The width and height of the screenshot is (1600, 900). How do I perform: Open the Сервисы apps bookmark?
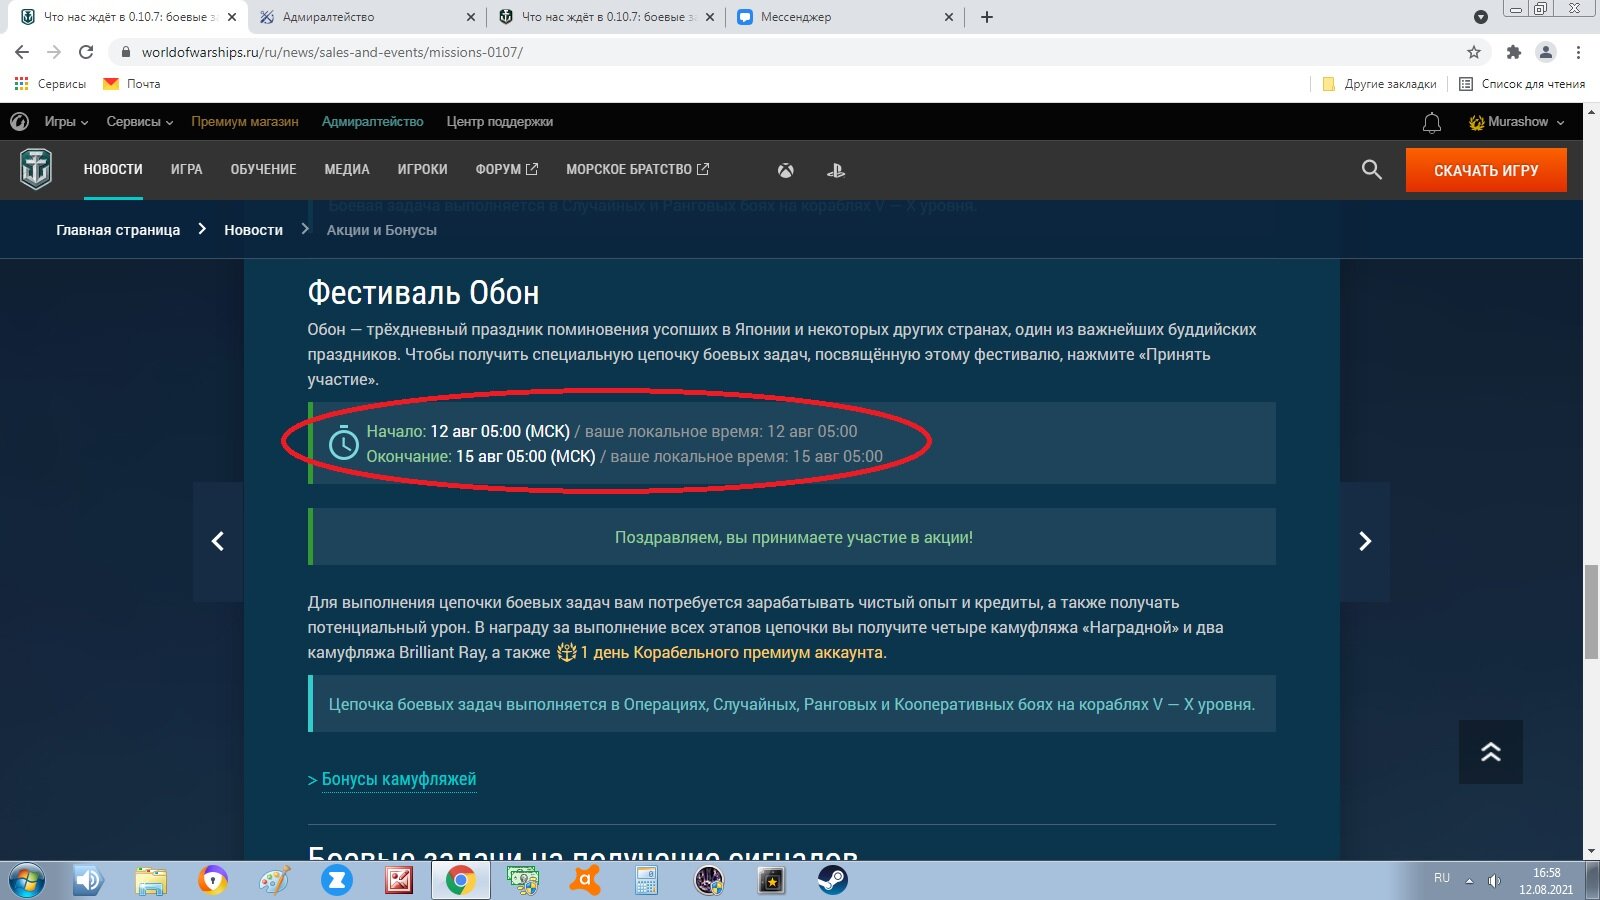click(50, 84)
